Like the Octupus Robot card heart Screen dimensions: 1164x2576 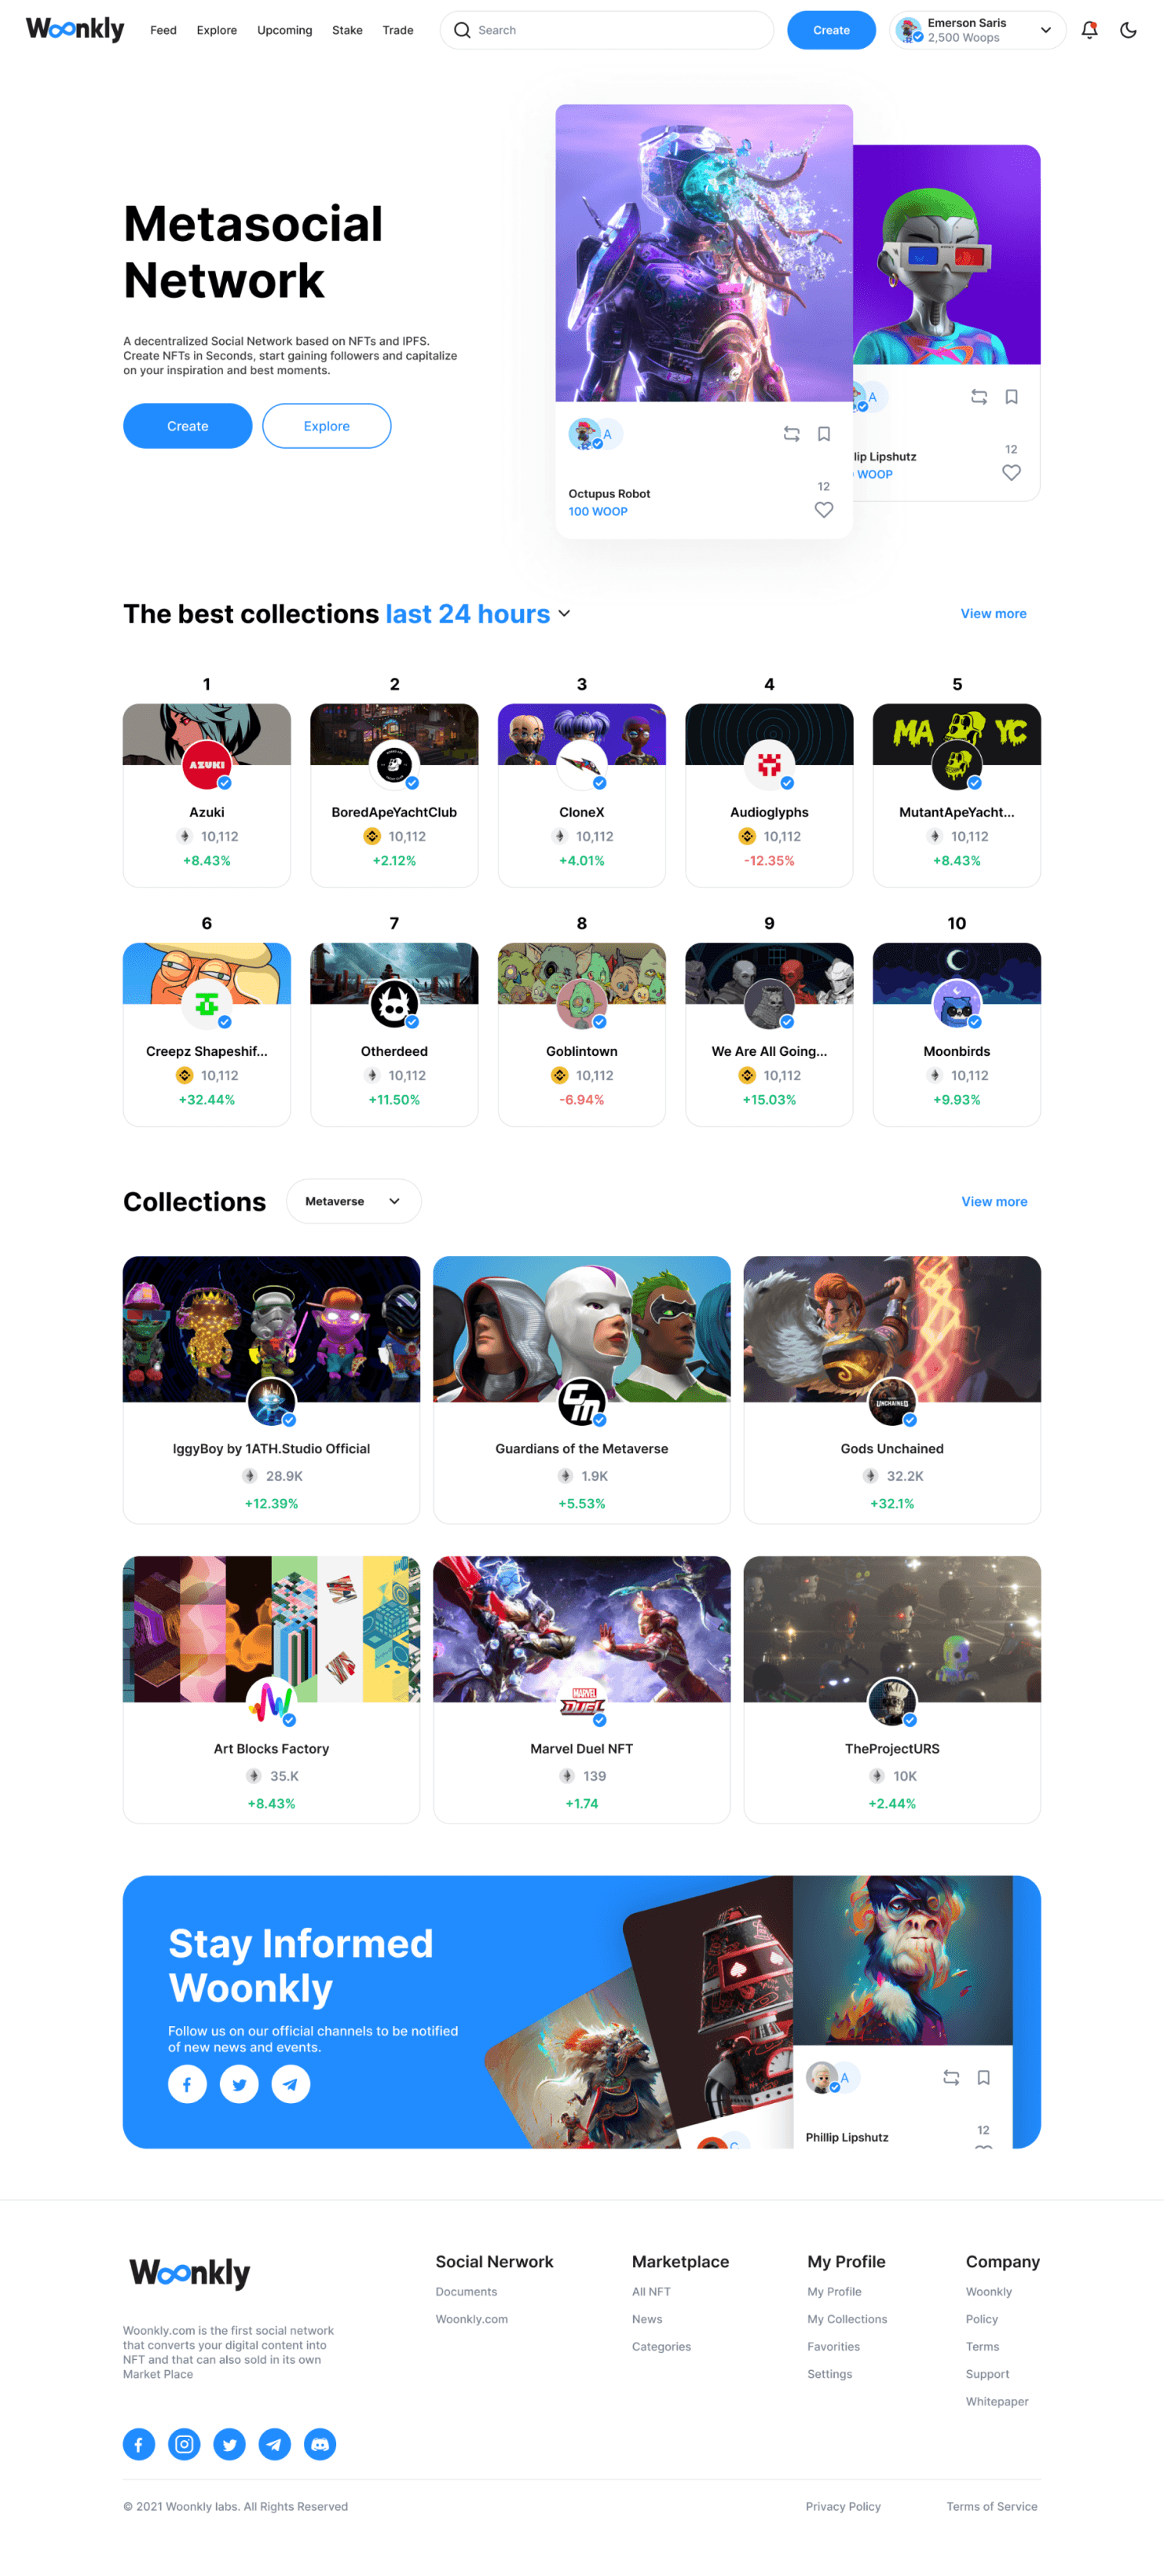coord(823,510)
